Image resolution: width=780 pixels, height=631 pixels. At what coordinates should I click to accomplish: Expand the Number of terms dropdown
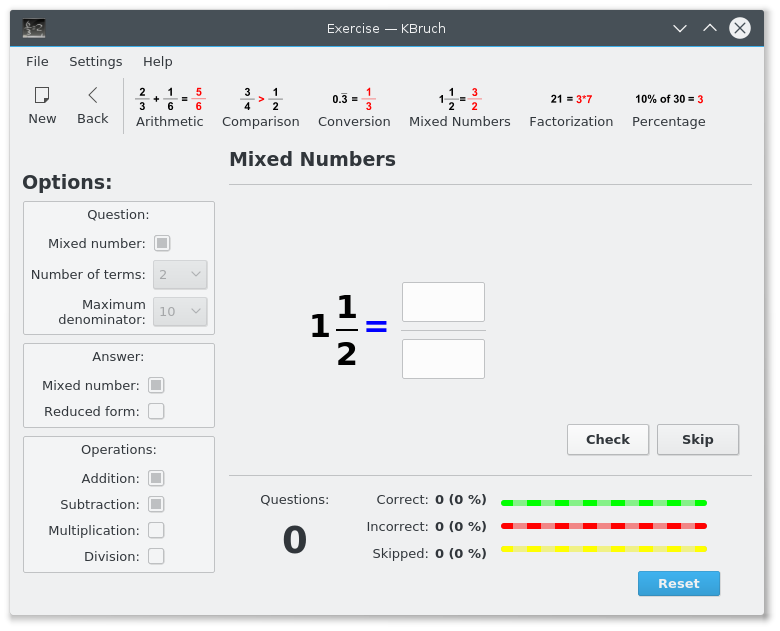tap(180, 274)
